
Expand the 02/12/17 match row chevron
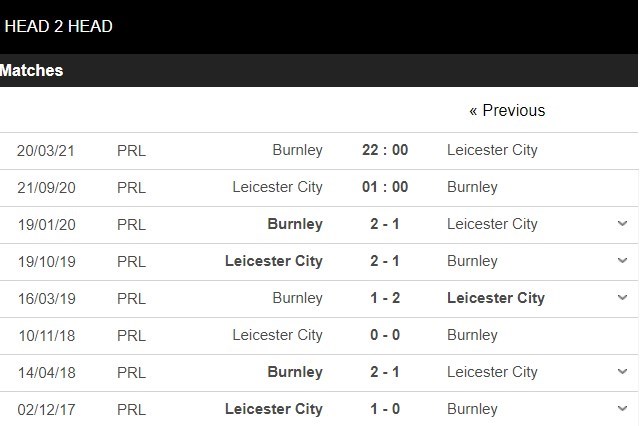click(622, 409)
